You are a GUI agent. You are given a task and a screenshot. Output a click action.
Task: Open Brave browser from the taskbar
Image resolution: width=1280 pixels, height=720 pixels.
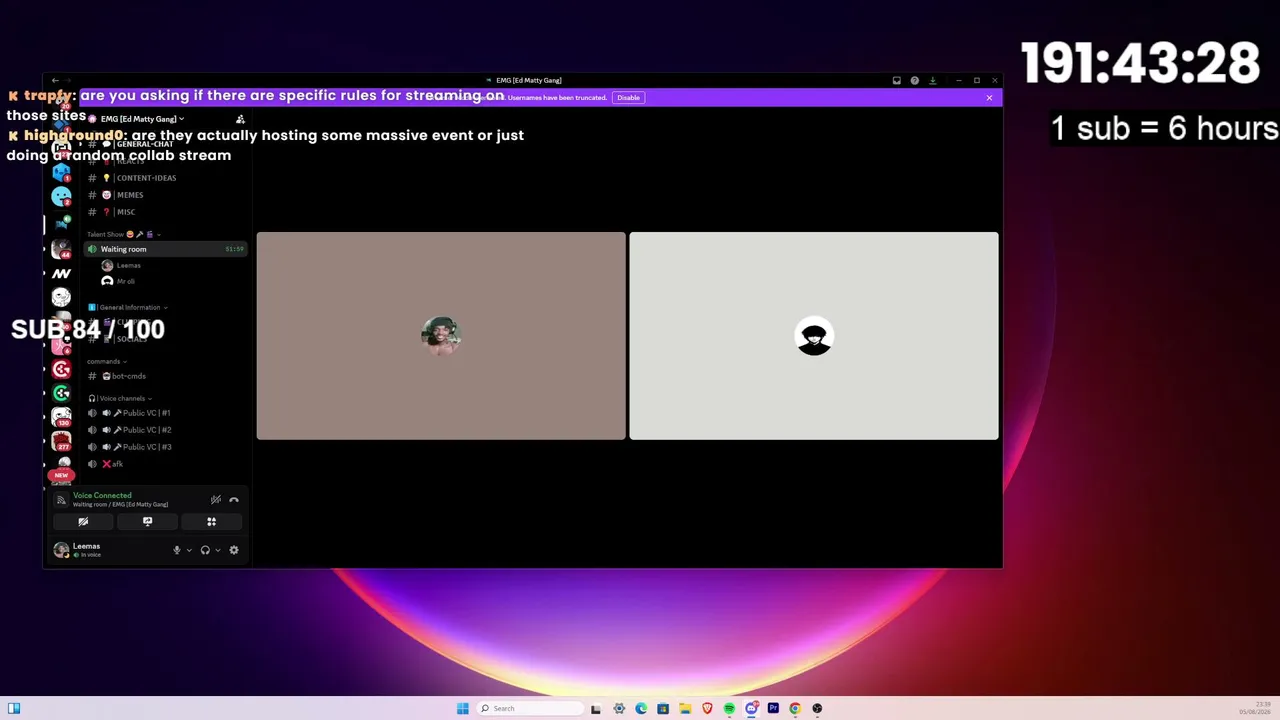pos(707,708)
